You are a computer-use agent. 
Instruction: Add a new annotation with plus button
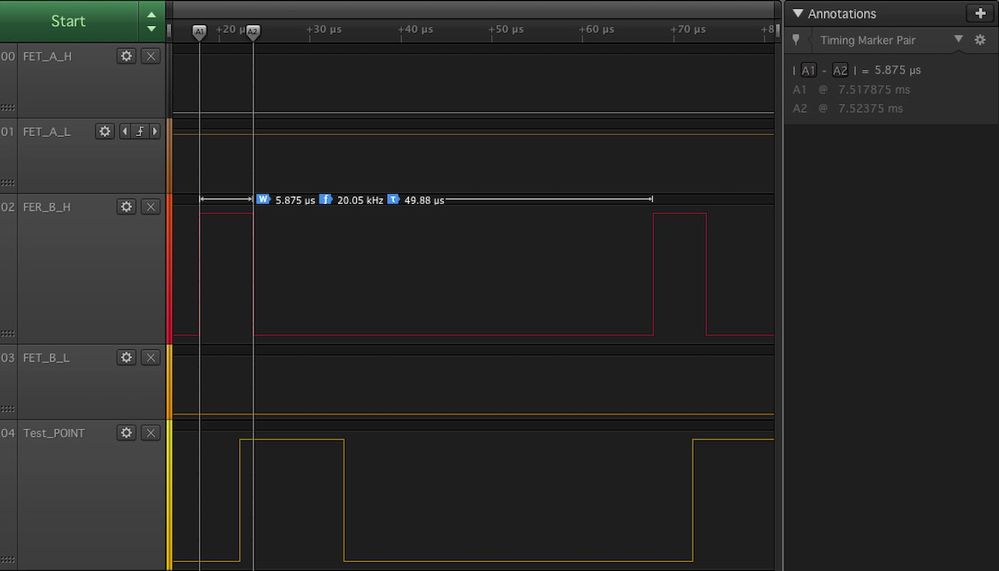pyautogui.click(x=980, y=13)
